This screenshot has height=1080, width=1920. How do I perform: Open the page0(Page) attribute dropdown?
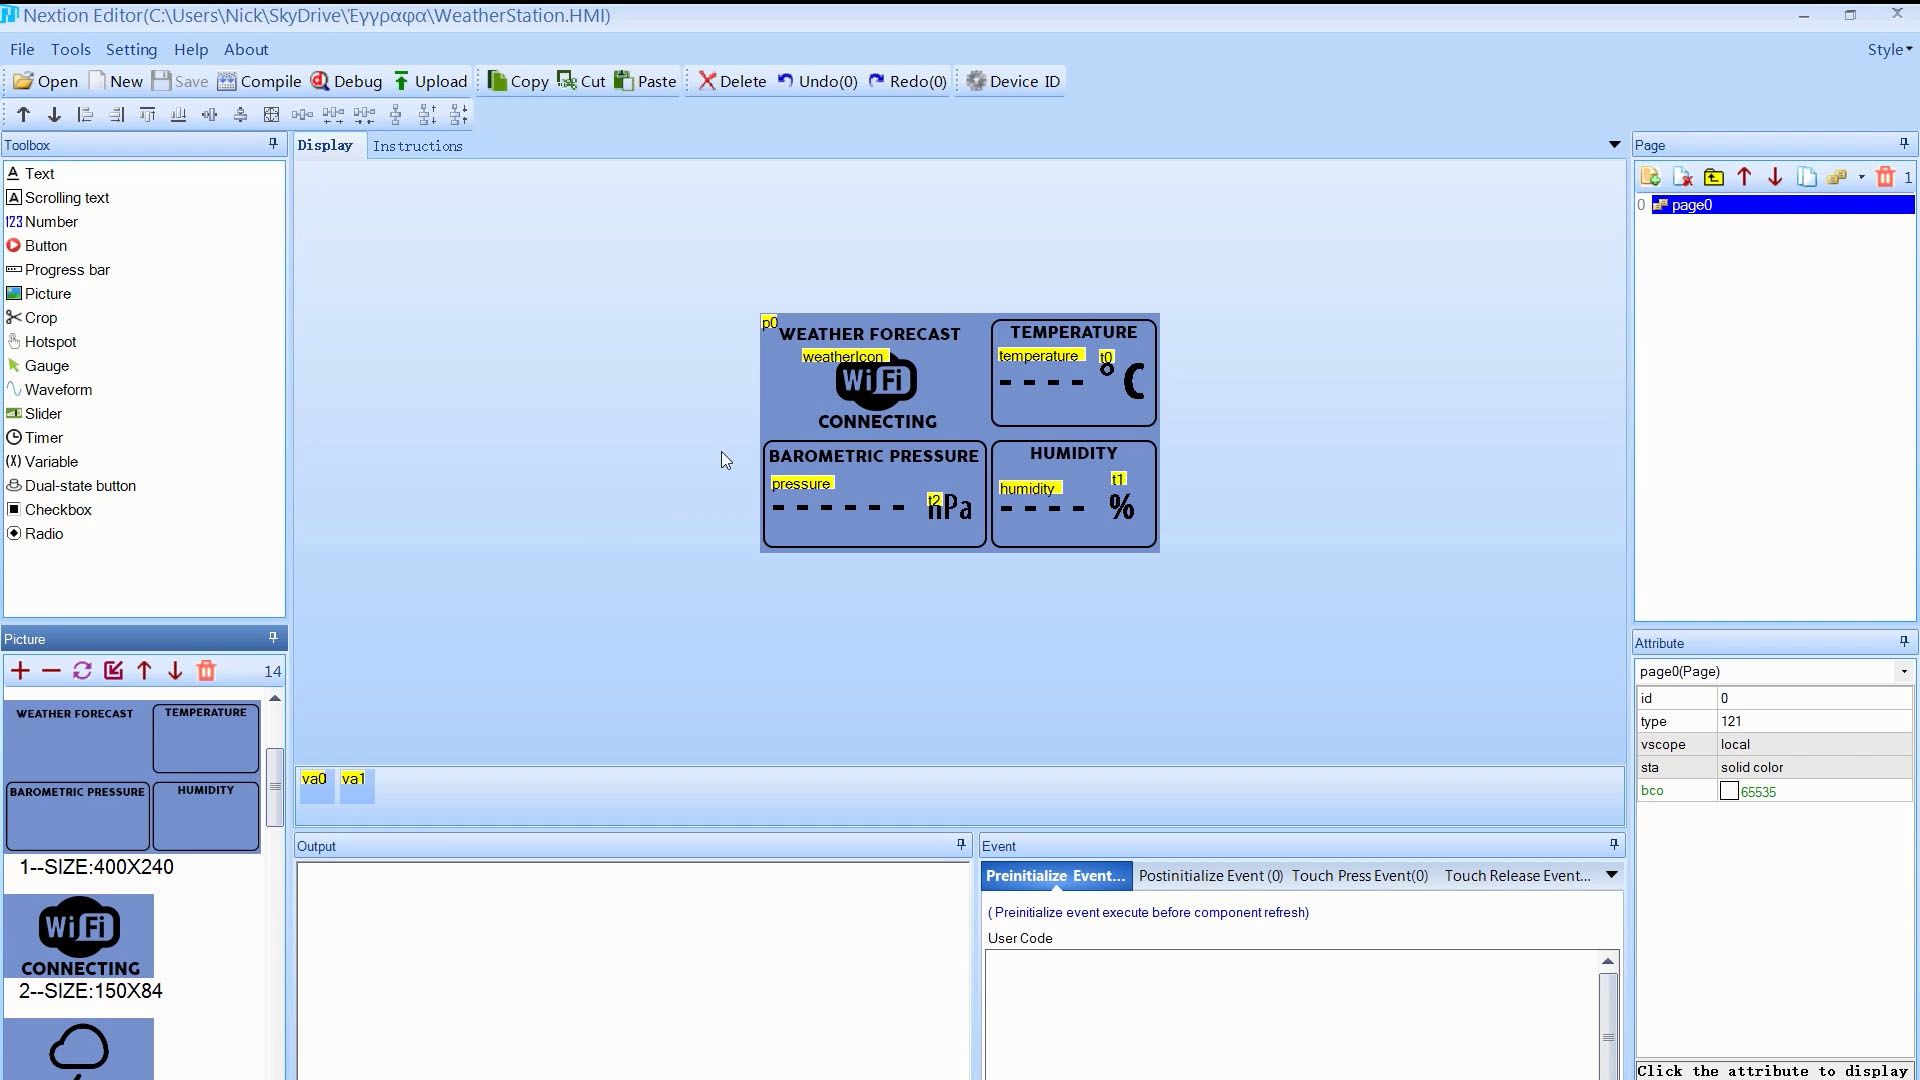coord(1903,672)
